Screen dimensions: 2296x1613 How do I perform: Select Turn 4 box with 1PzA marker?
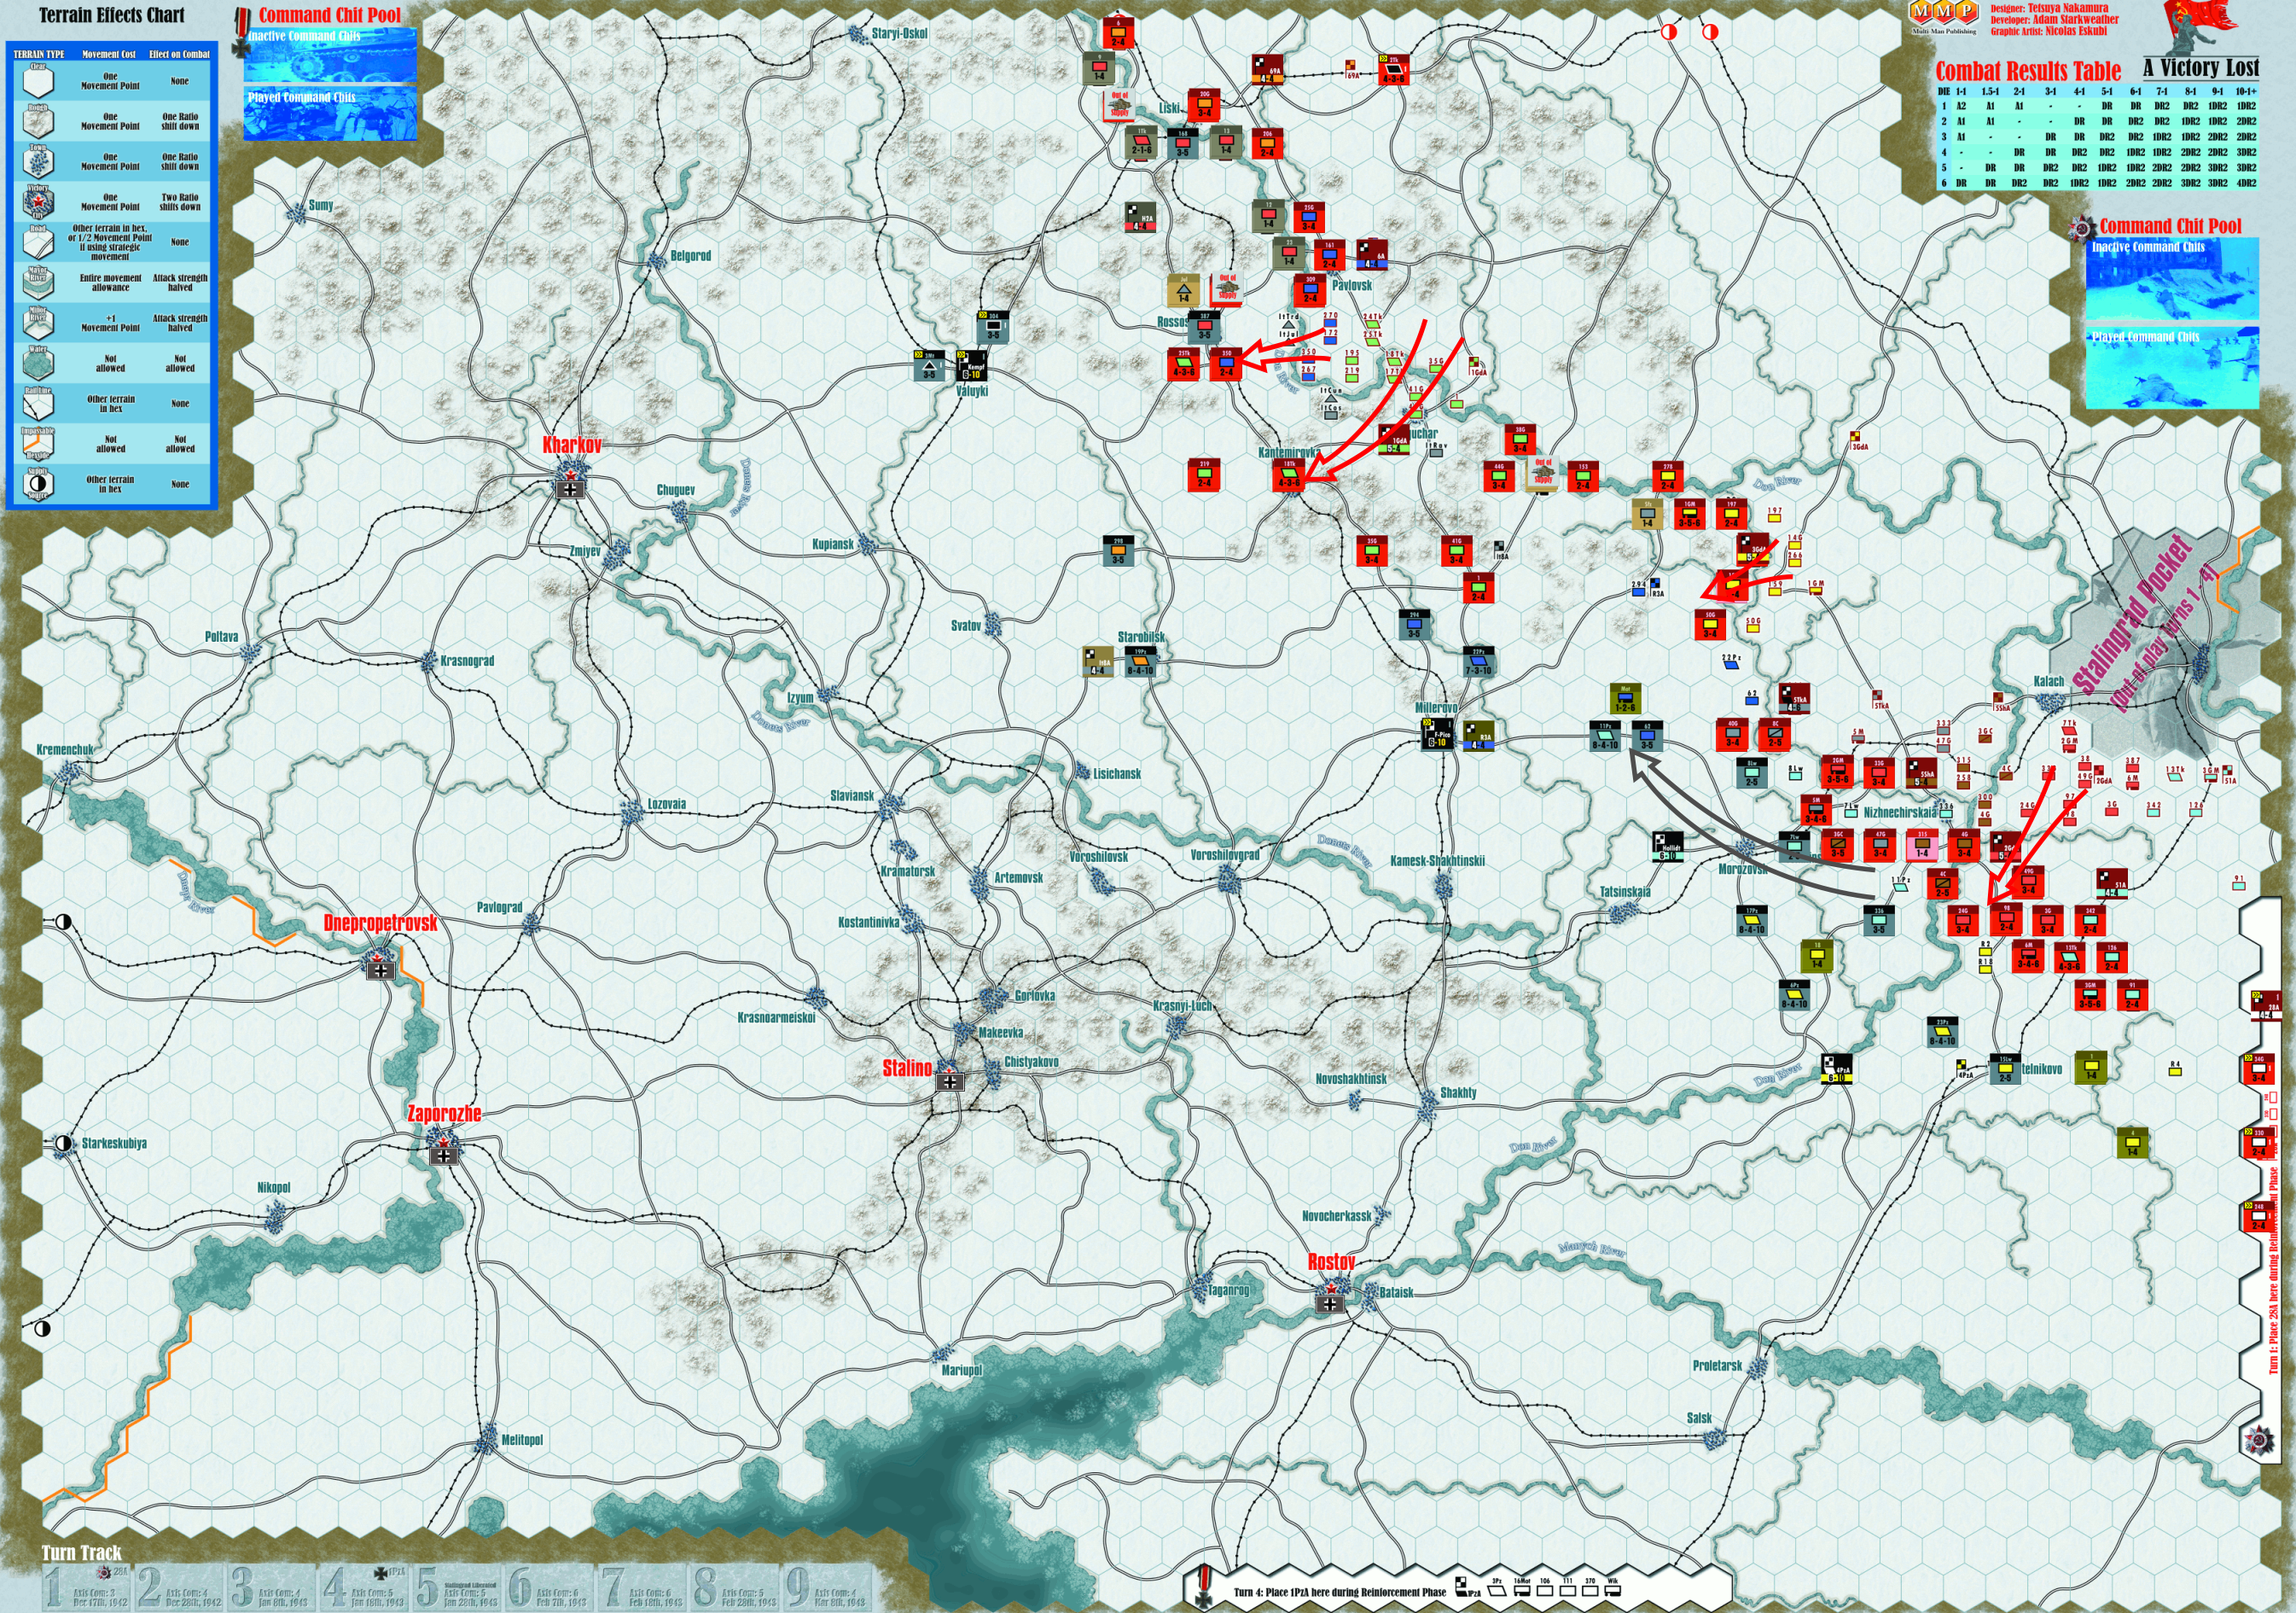pyautogui.click(x=364, y=1587)
